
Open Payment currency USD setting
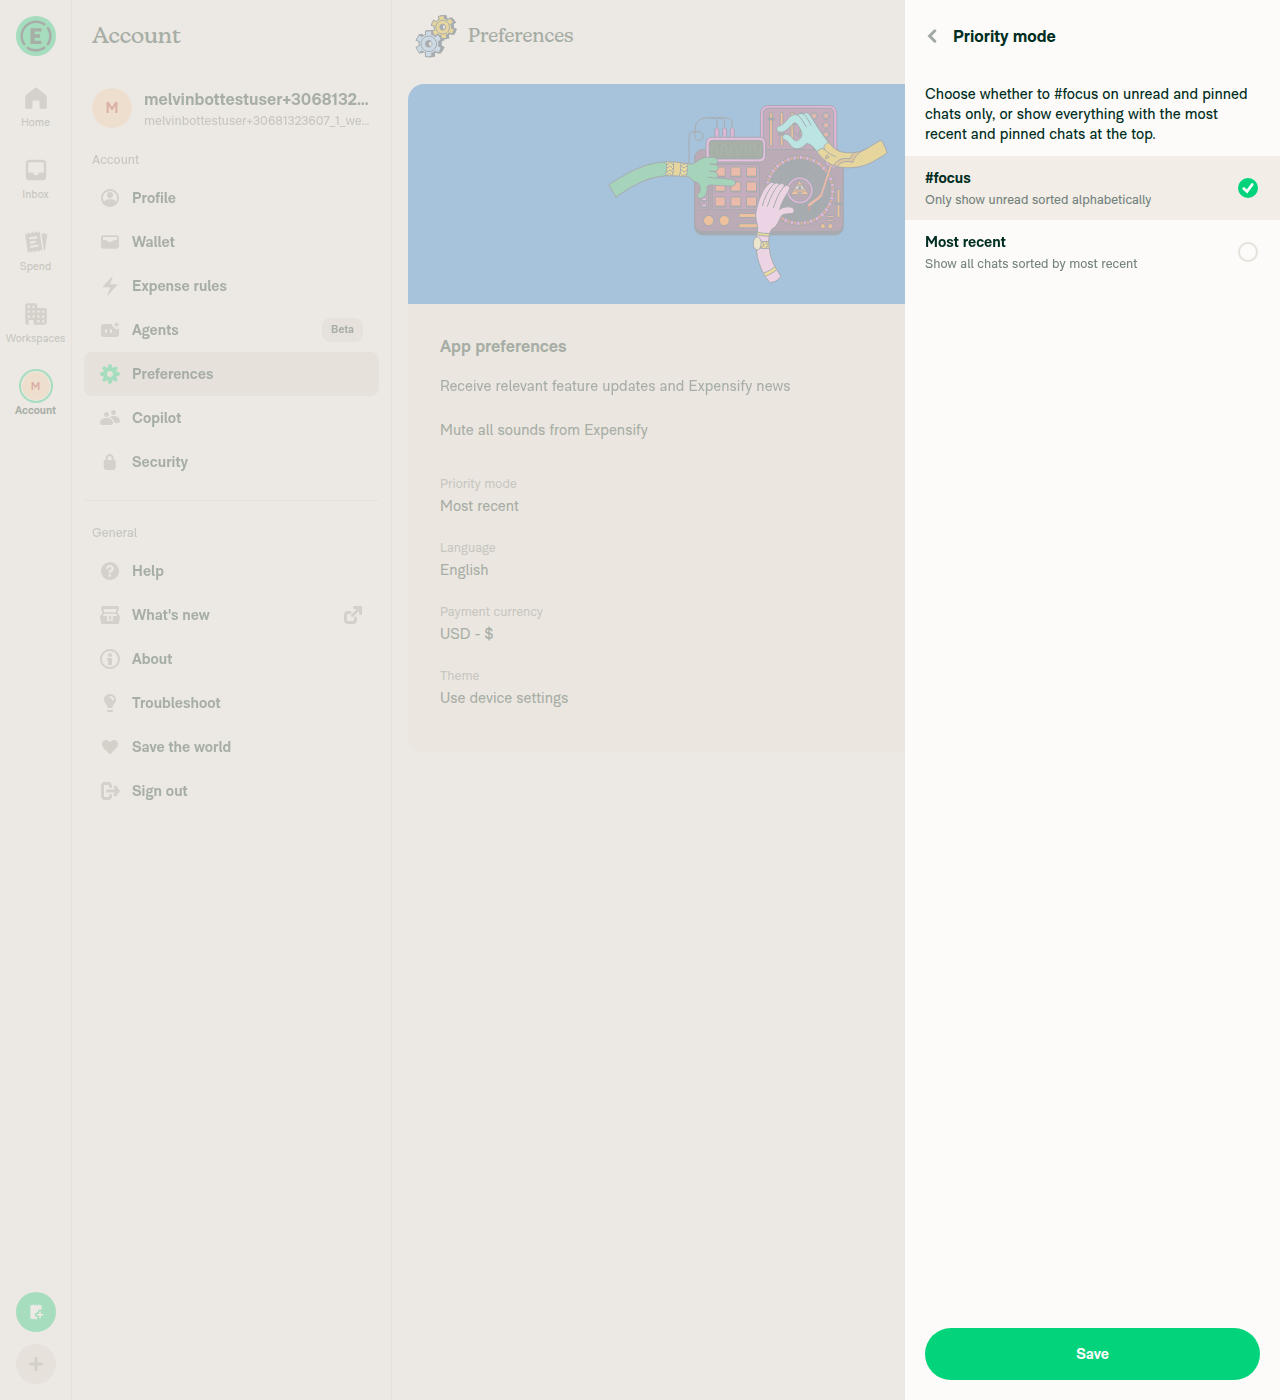point(656,624)
